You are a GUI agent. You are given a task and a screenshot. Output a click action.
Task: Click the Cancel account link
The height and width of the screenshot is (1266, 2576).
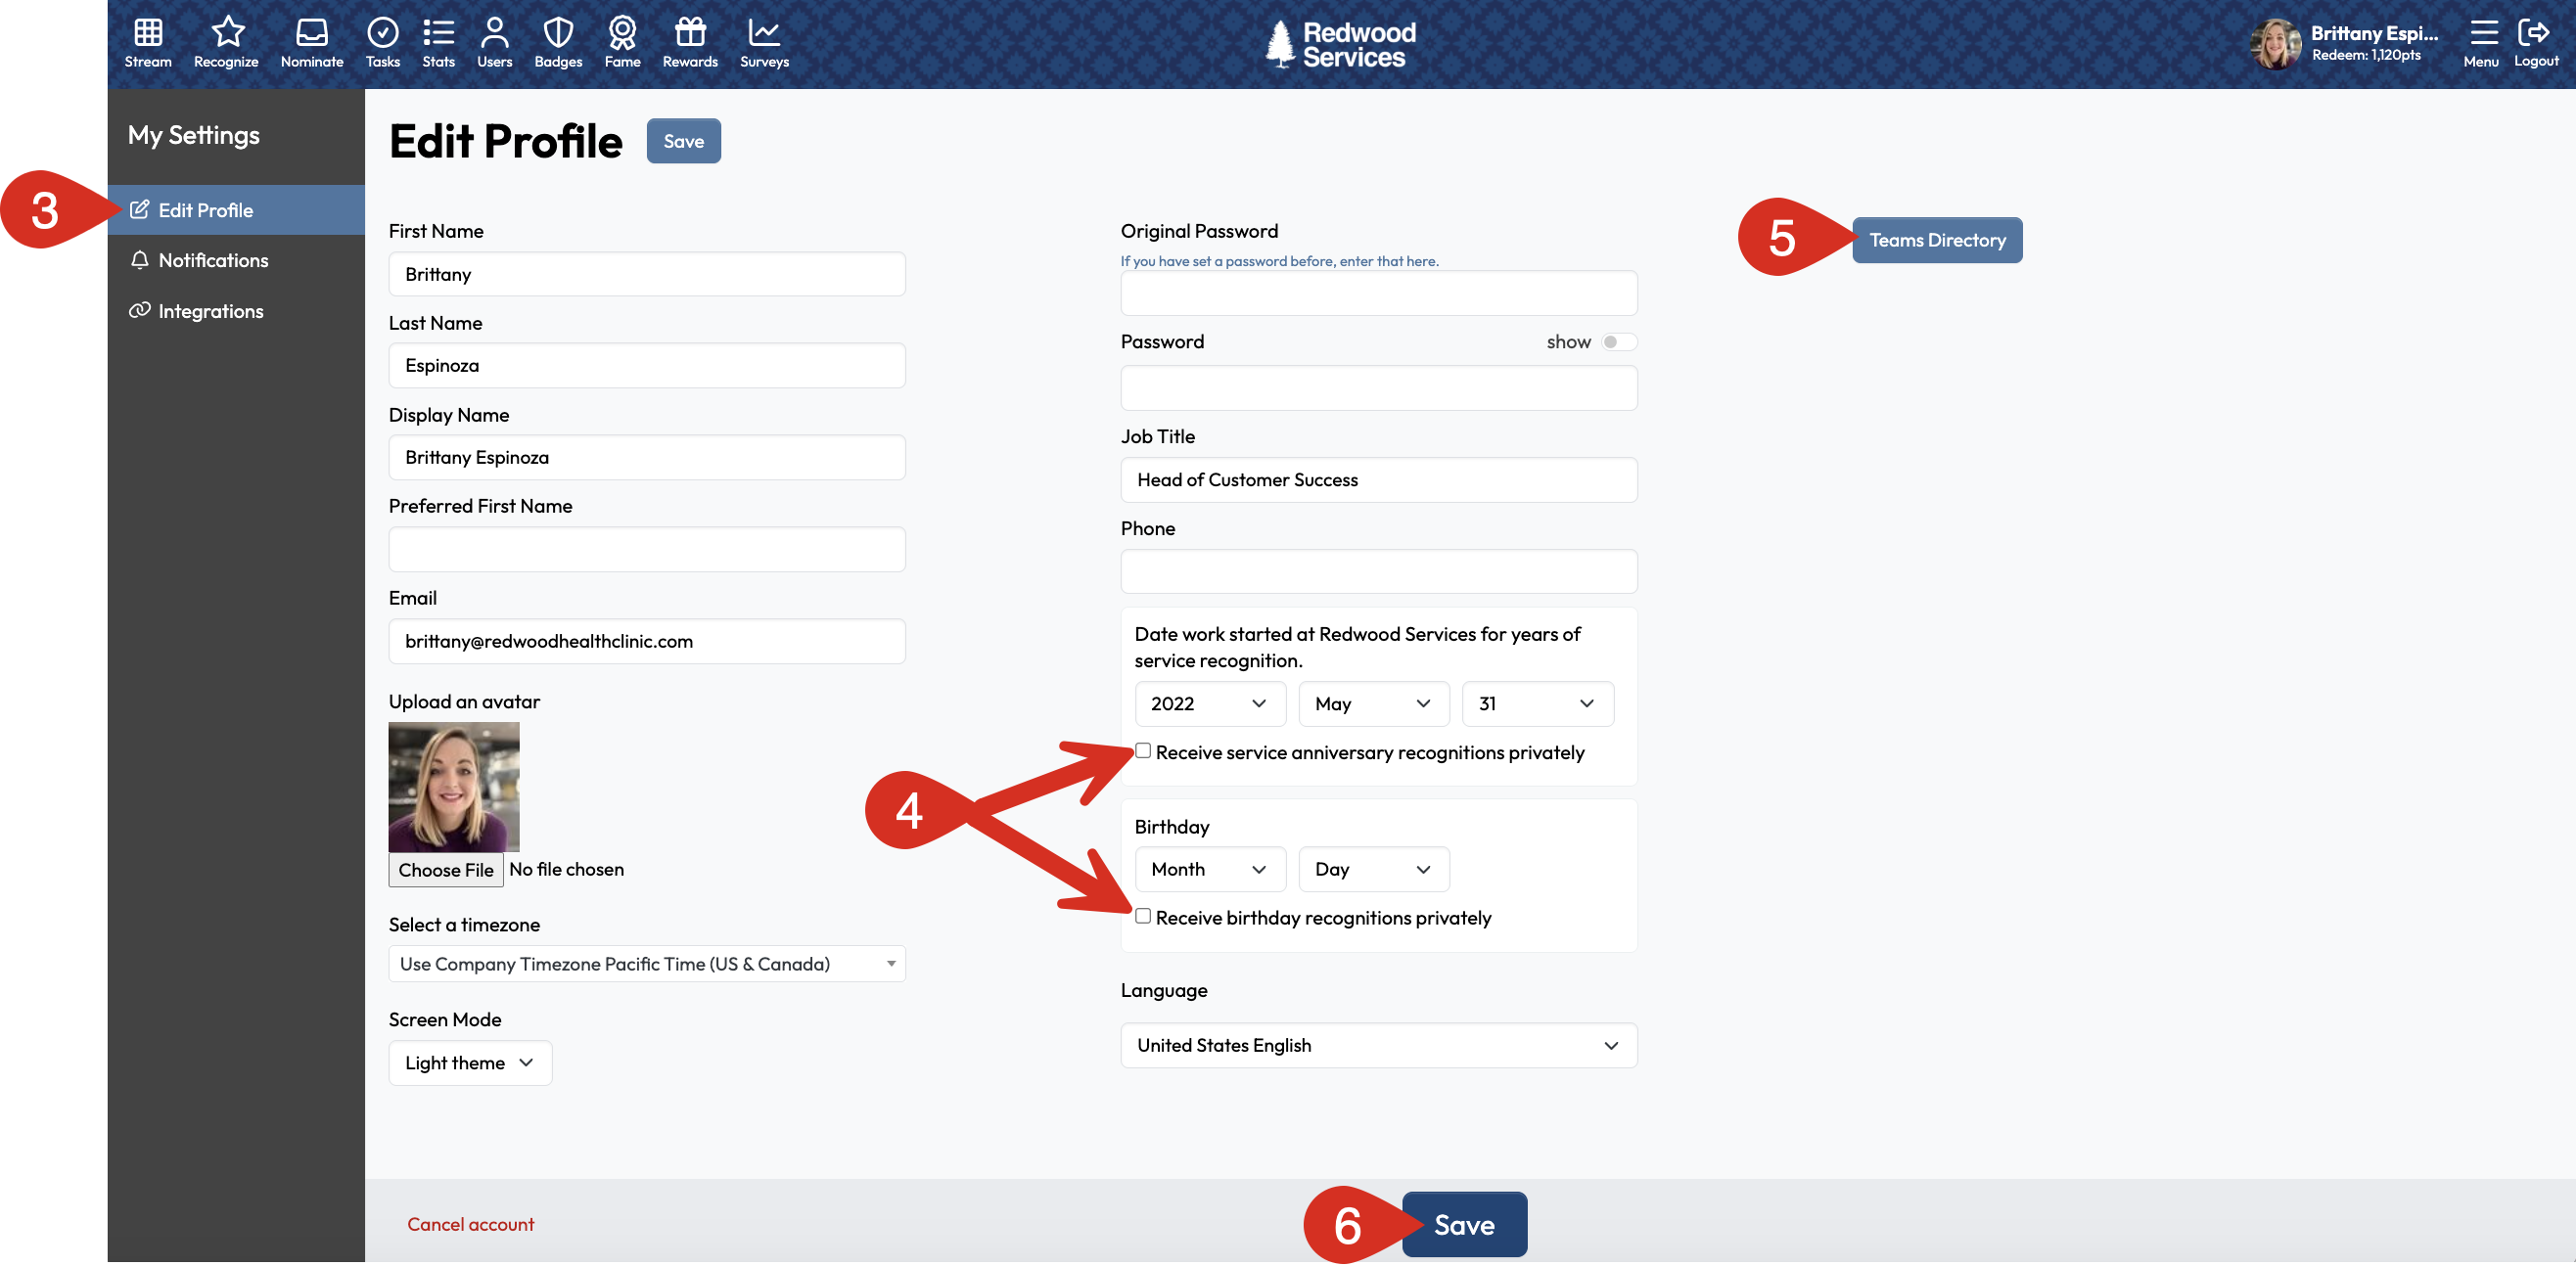pyautogui.click(x=470, y=1224)
